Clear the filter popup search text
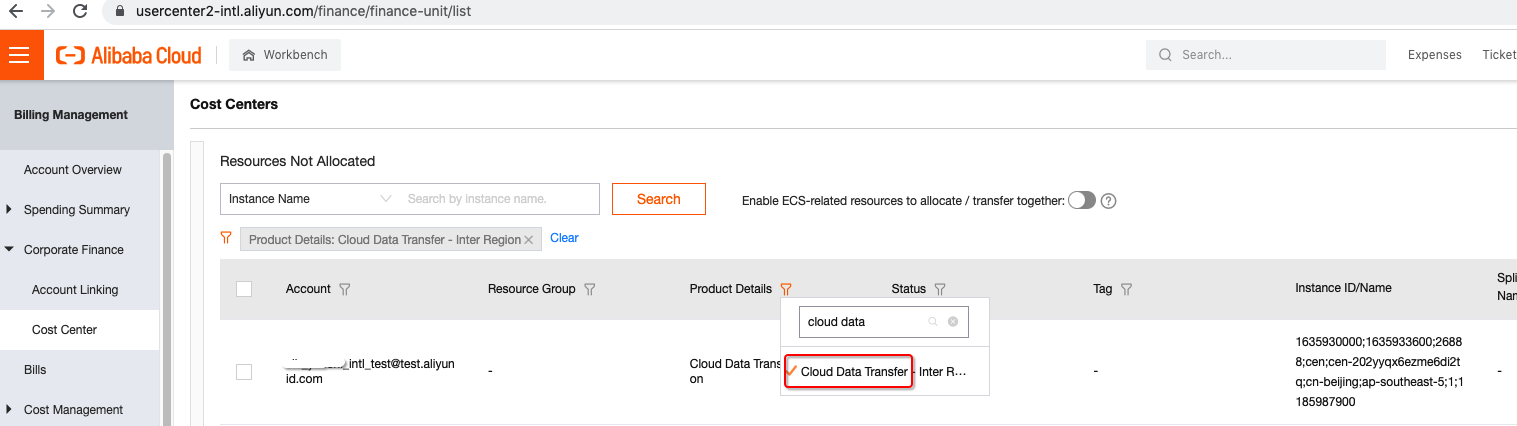The image size is (1517, 426). 953,322
